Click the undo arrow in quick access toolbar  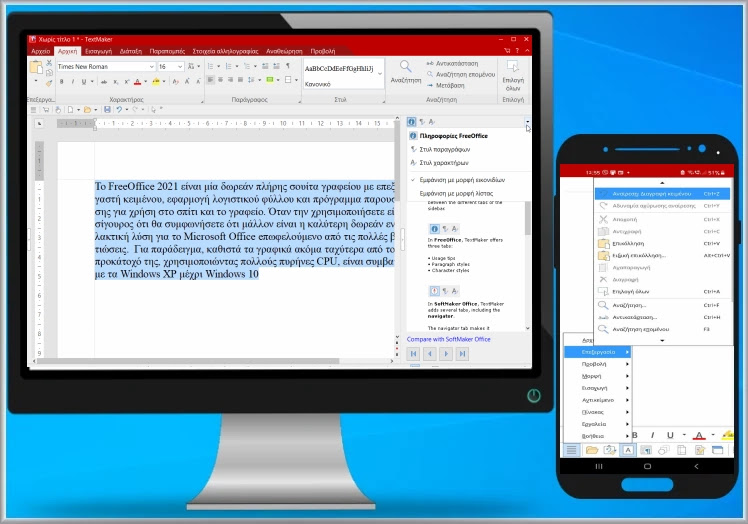pos(119,110)
